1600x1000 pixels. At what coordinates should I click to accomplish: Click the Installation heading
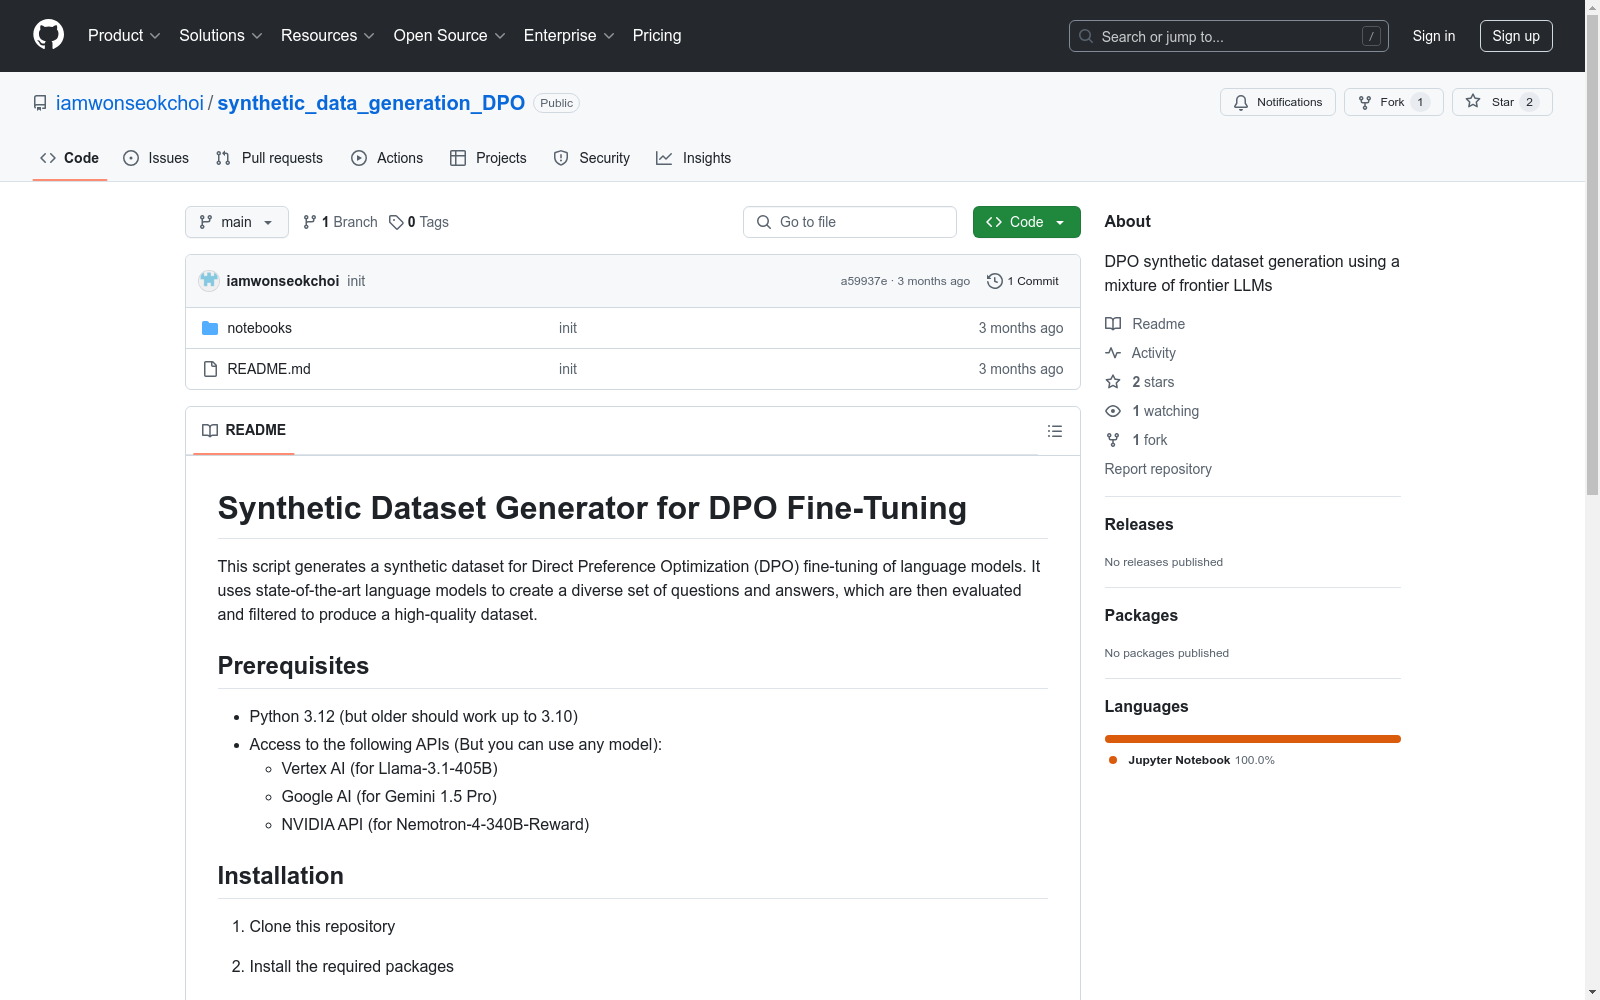pyautogui.click(x=281, y=876)
